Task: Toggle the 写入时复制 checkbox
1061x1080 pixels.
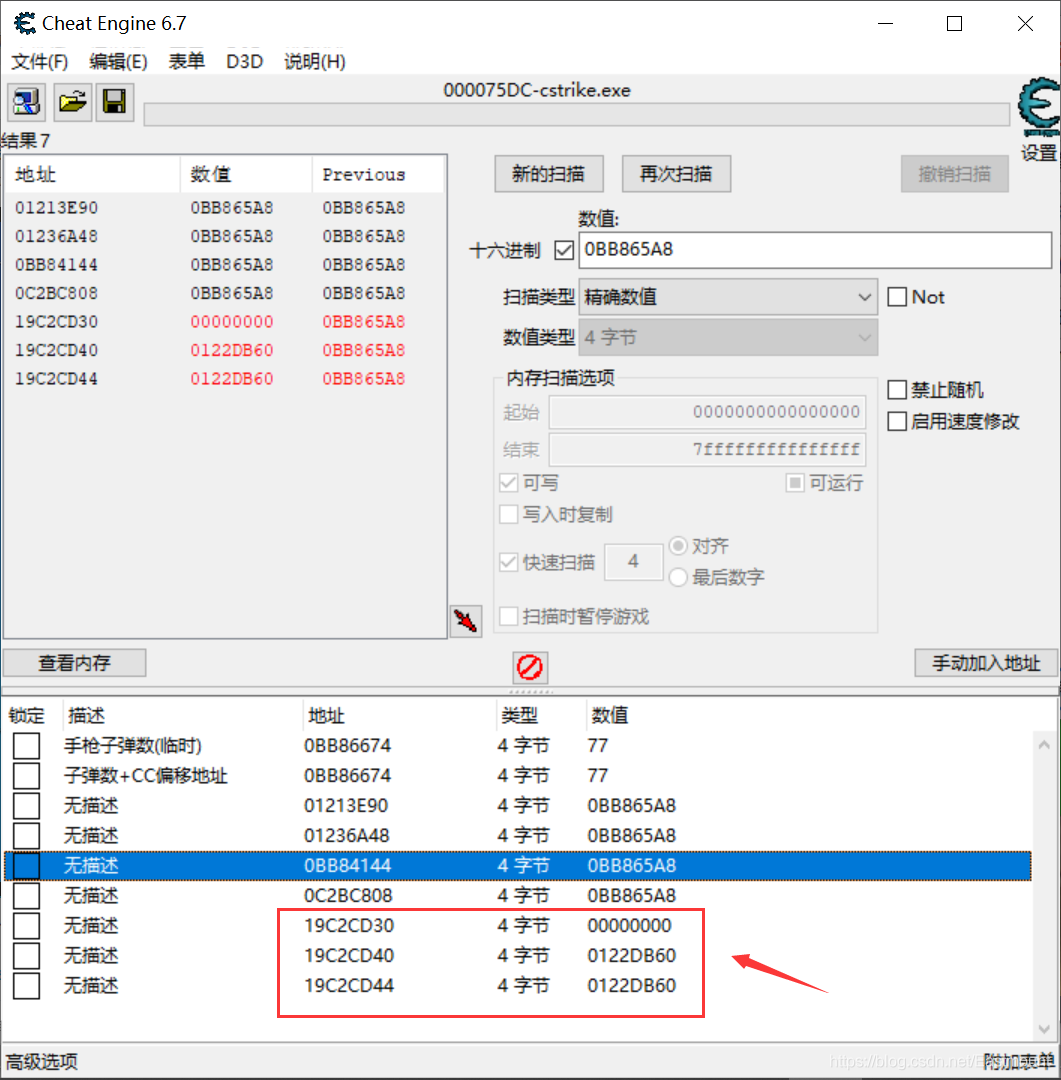Action: tap(508, 514)
